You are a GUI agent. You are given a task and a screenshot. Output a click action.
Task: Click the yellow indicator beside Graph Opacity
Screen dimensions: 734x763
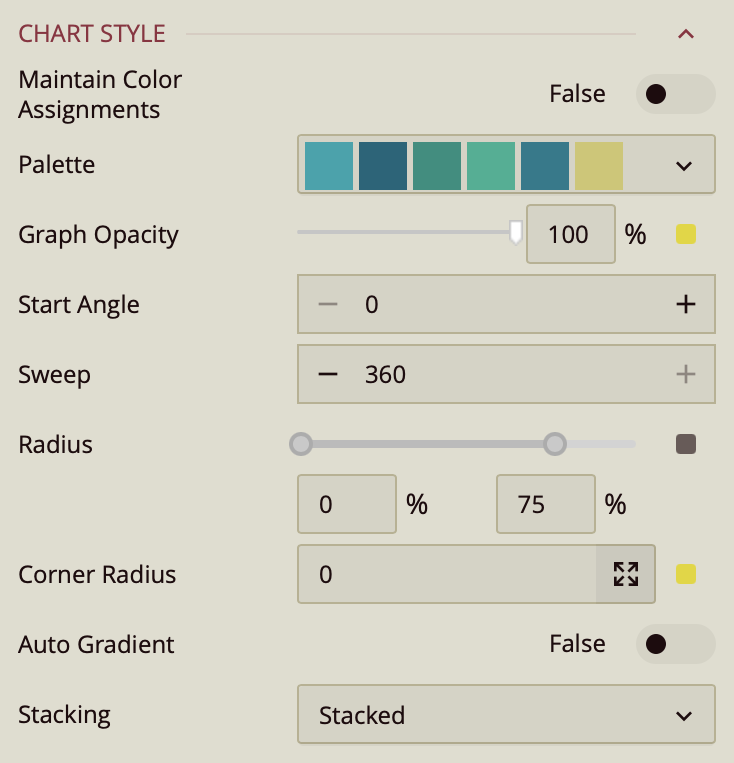coord(686,235)
